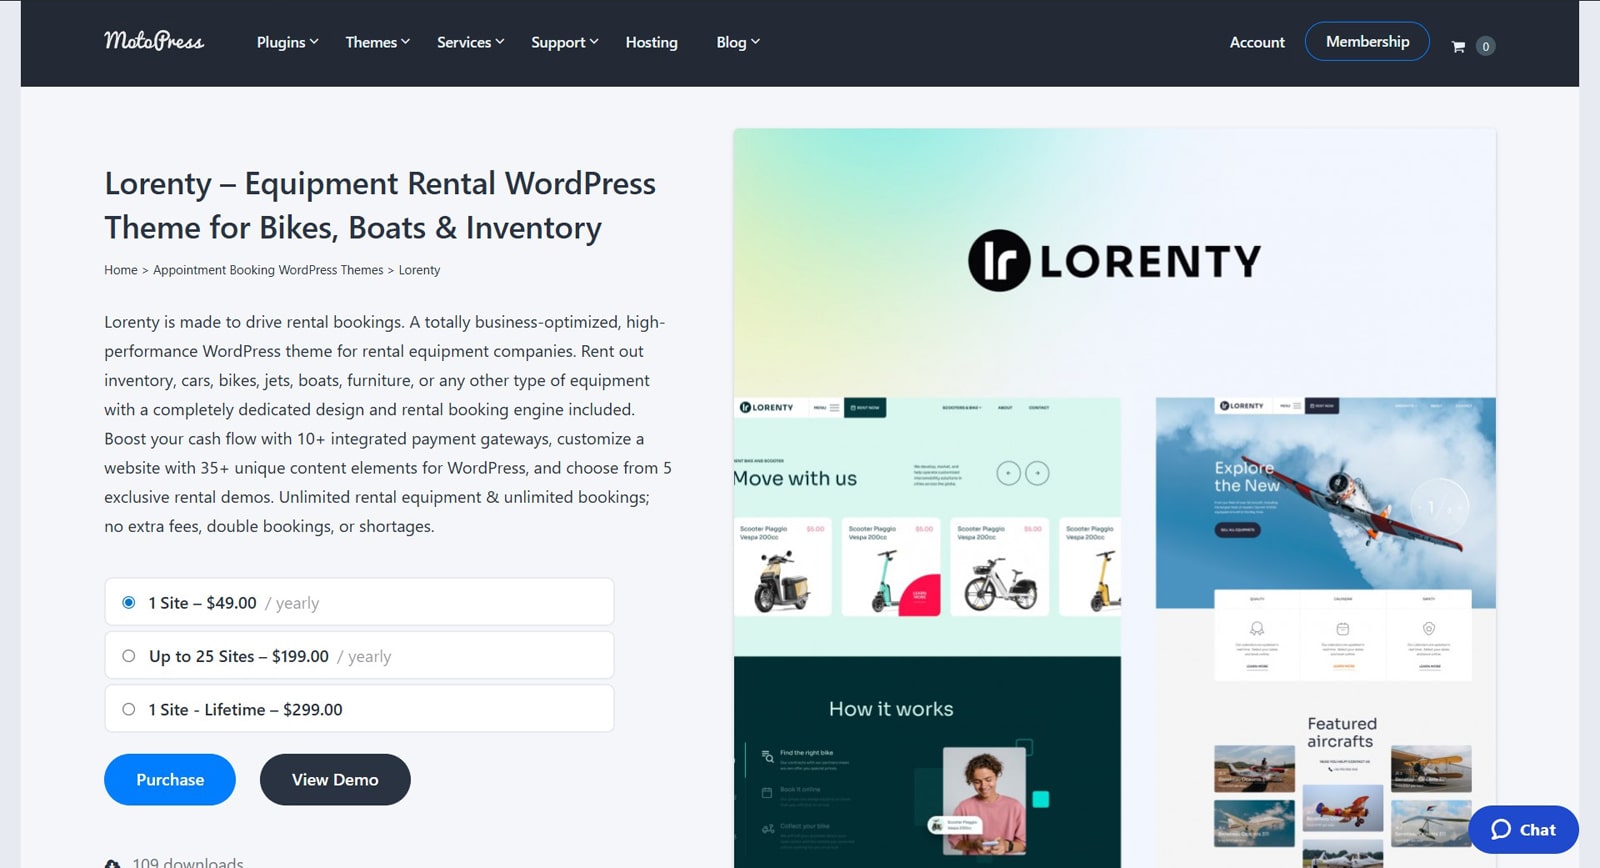The width and height of the screenshot is (1600, 868).
Task: Go to the Account page
Action: [1257, 42]
